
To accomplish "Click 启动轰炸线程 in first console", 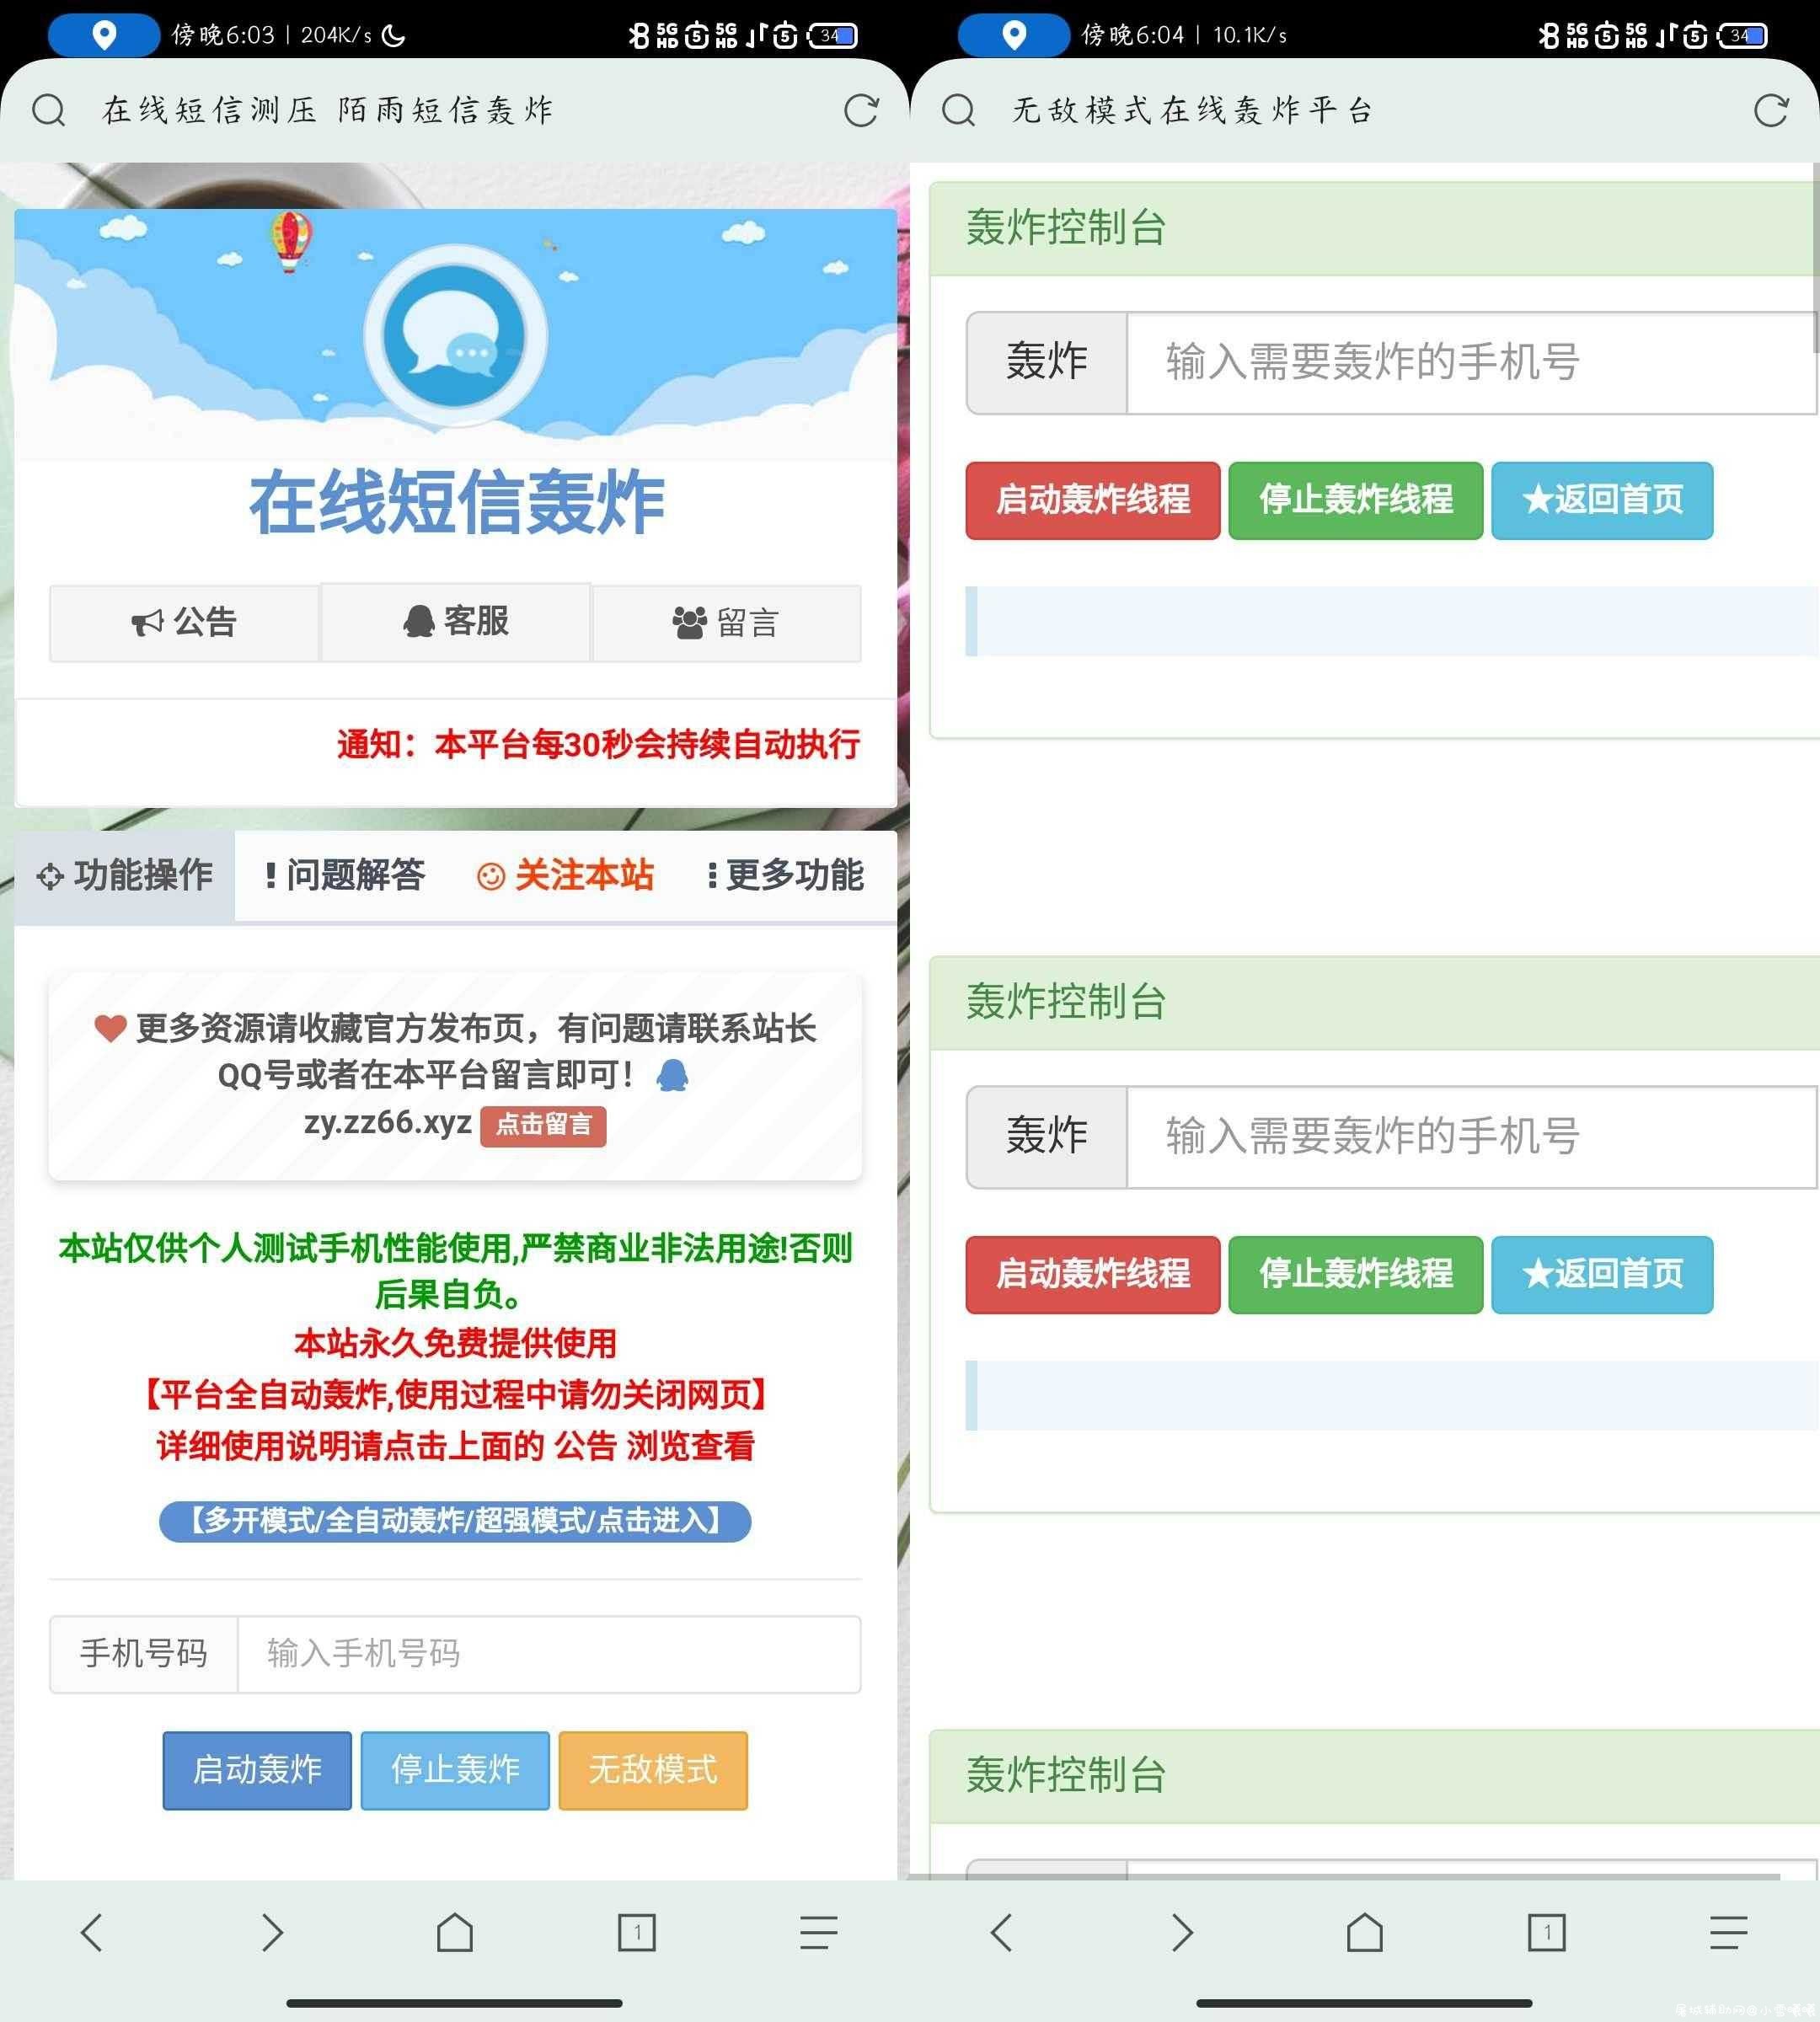I will pos(1093,500).
